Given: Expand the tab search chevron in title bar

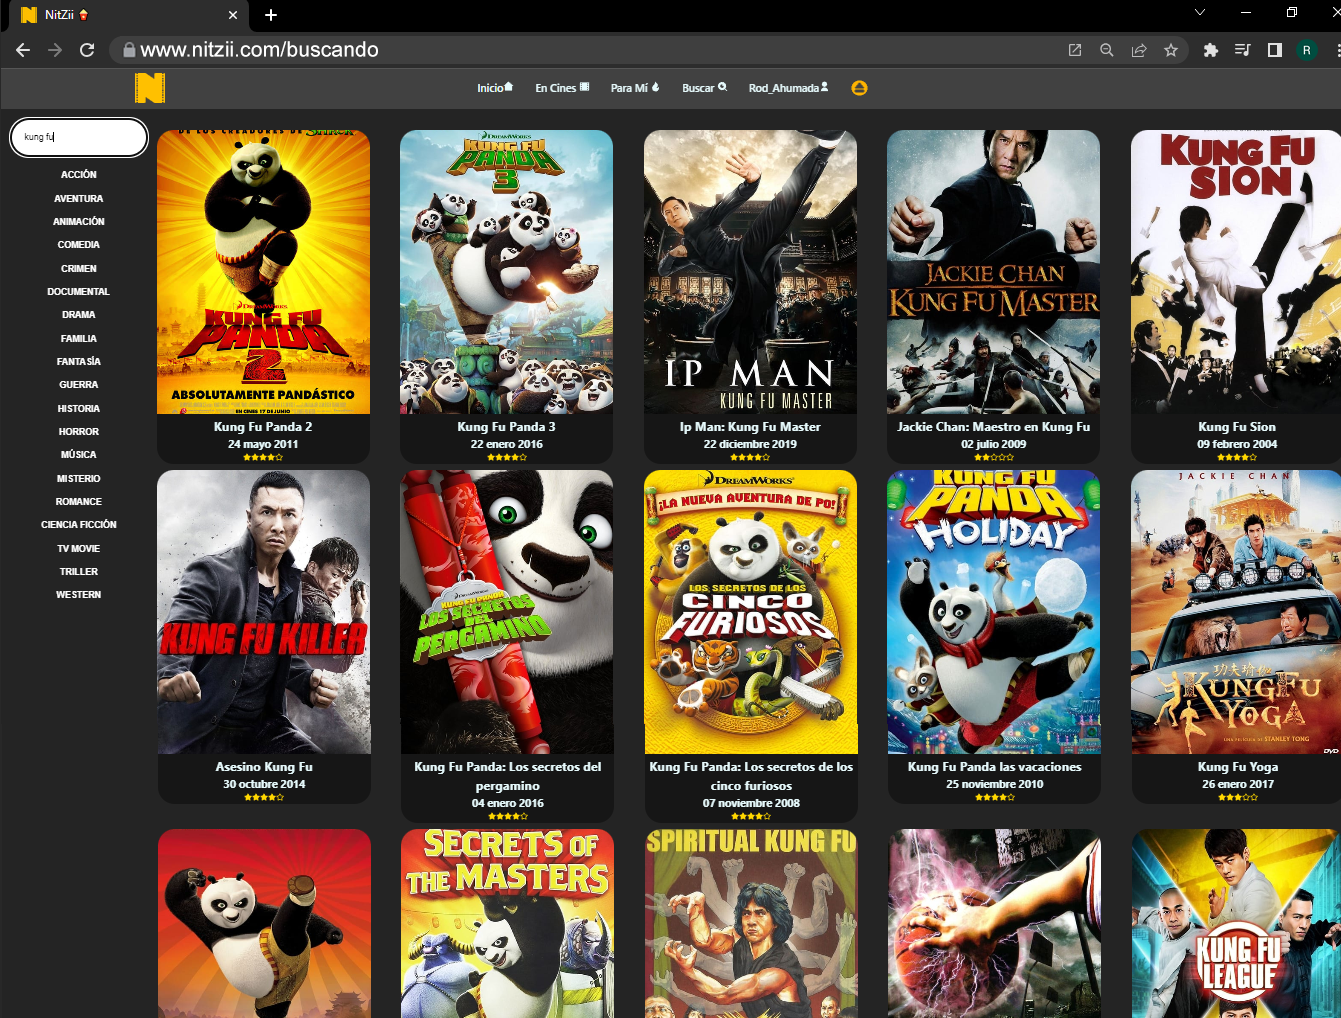Looking at the screenshot, I should pyautogui.click(x=1200, y=13).
